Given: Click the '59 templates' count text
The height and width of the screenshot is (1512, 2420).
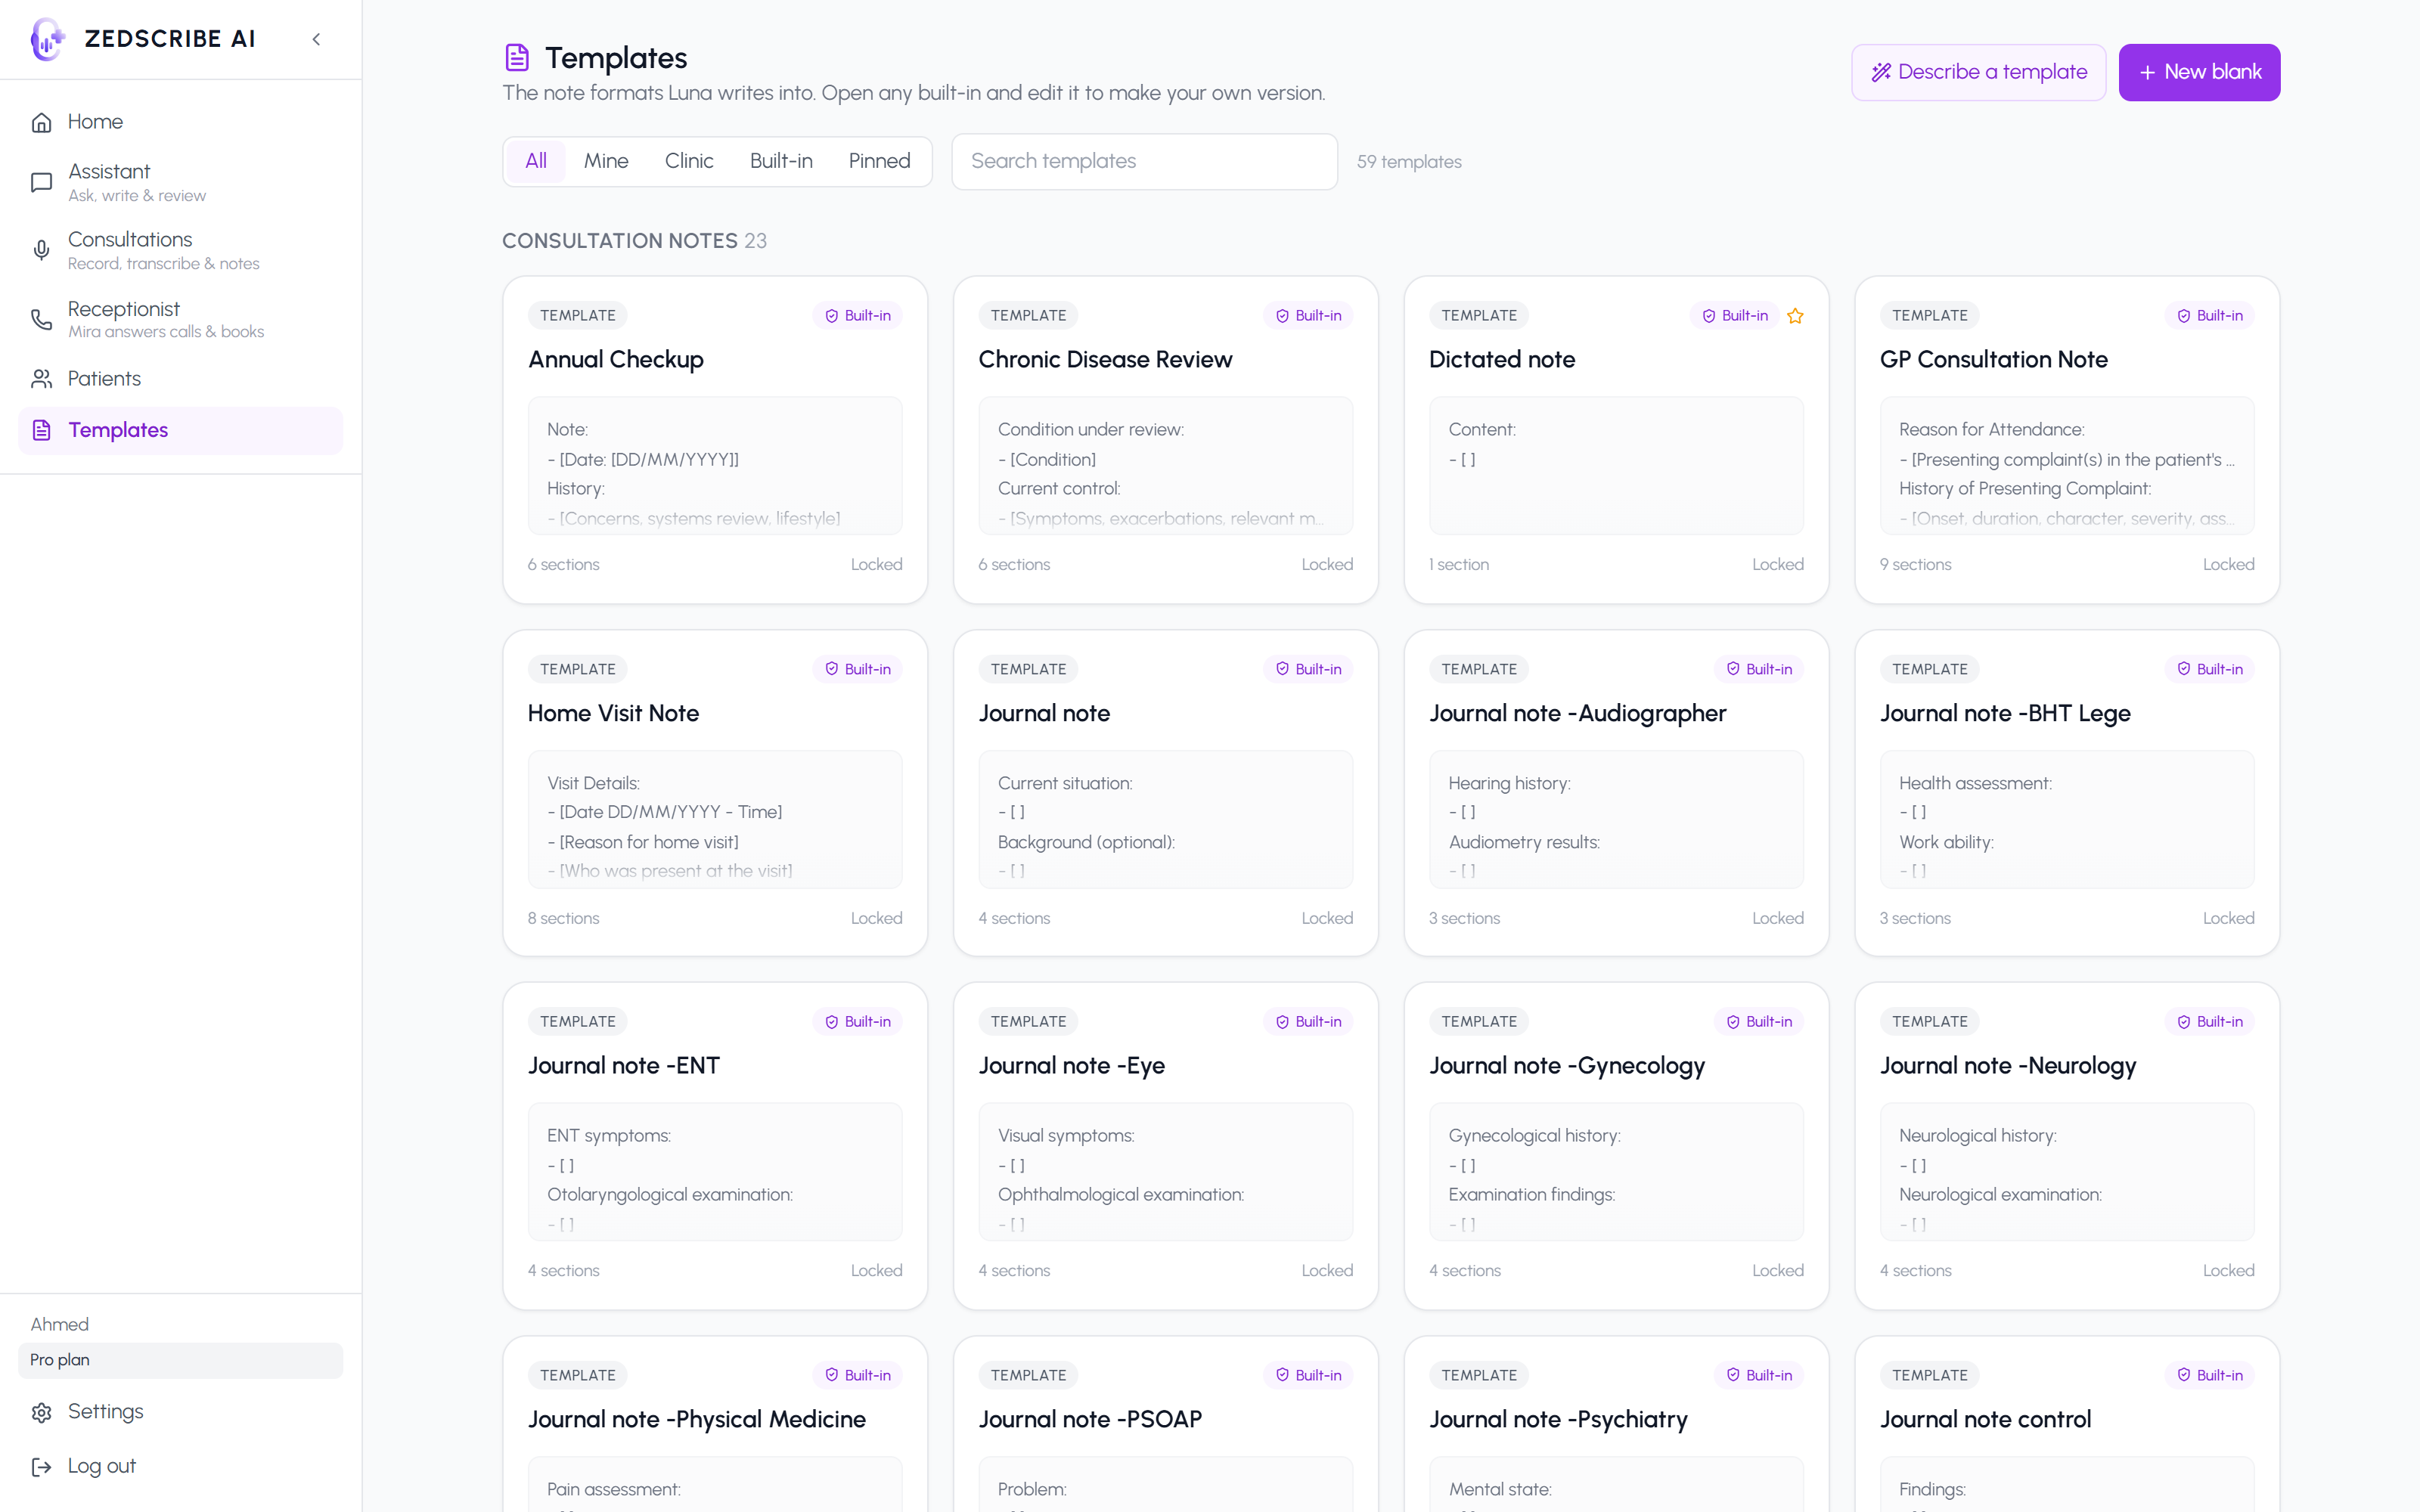Looking at the screenshot, I should coord(1409,162).
